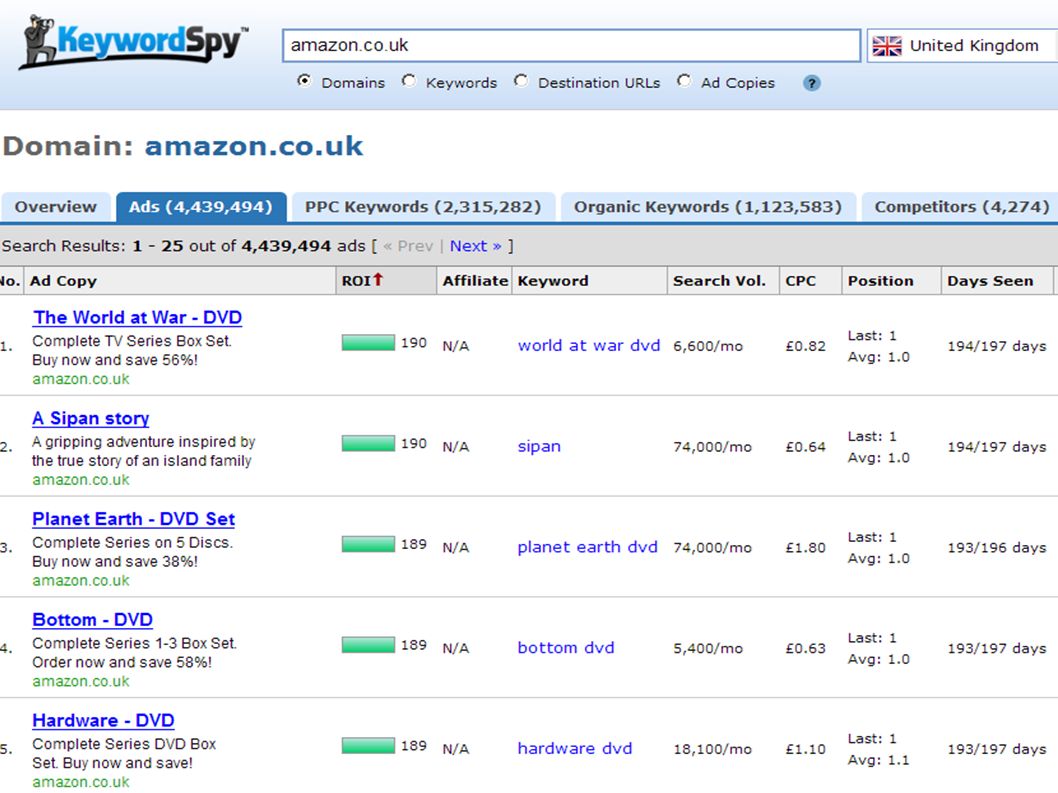The height and width of the screenshot is (793, 1058).
Task: Click the ROI bar for Bottom DVD
Action: 368,645
